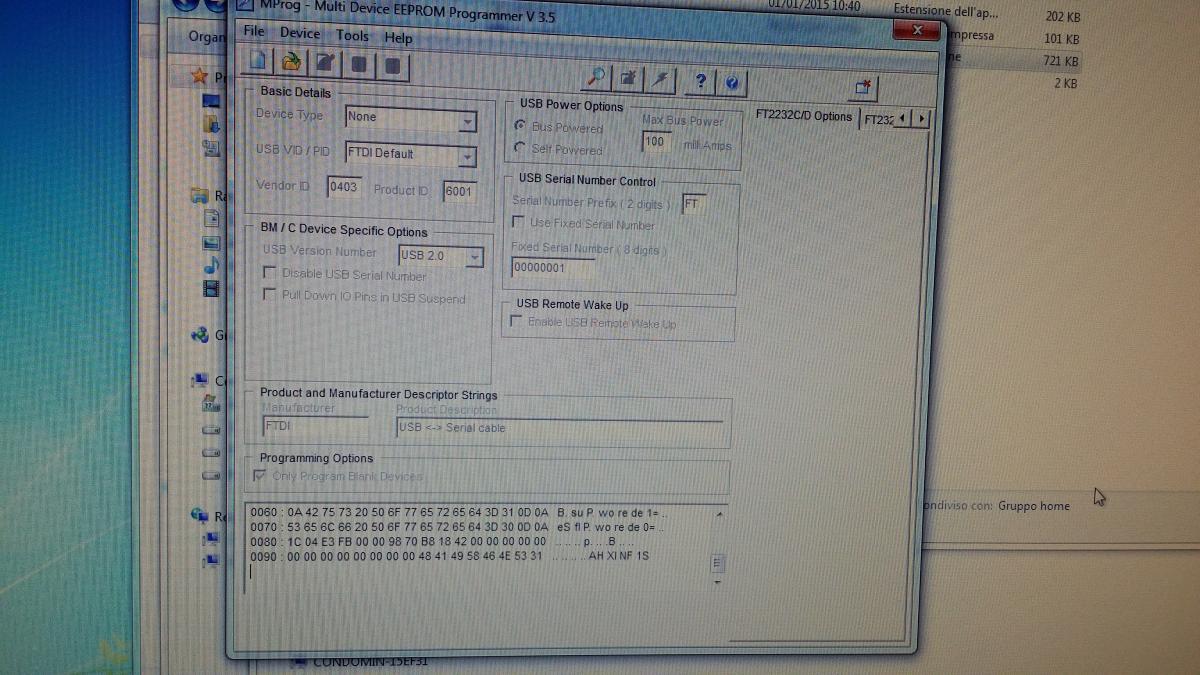
Task: Click the magnifying glass Scan icon
Action: coord(595,76)
